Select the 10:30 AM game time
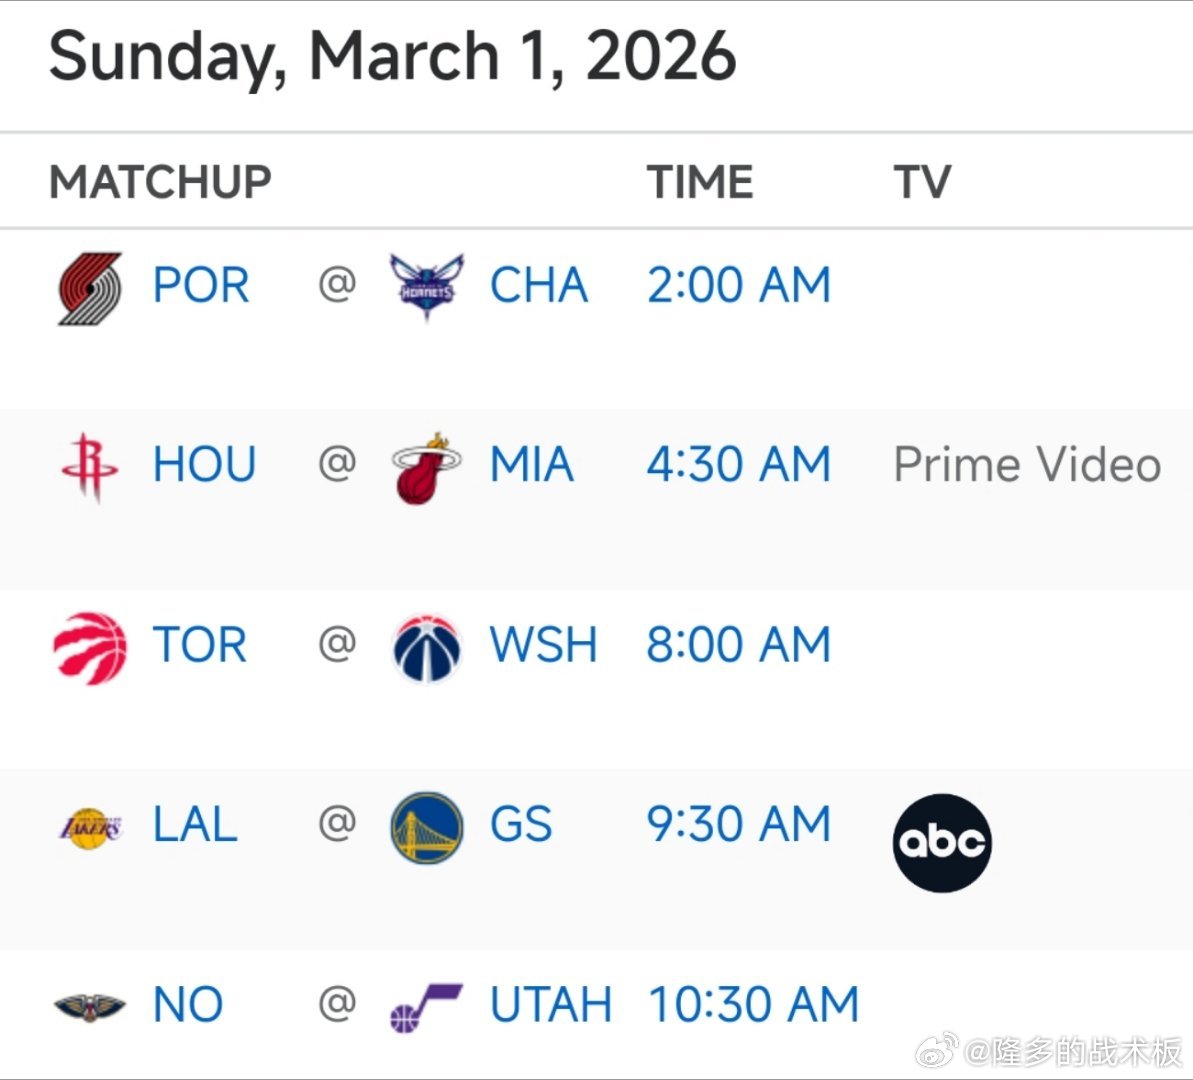Screen dimensions: 1193x1080 pyautogui.click(x=753, y=1006)
